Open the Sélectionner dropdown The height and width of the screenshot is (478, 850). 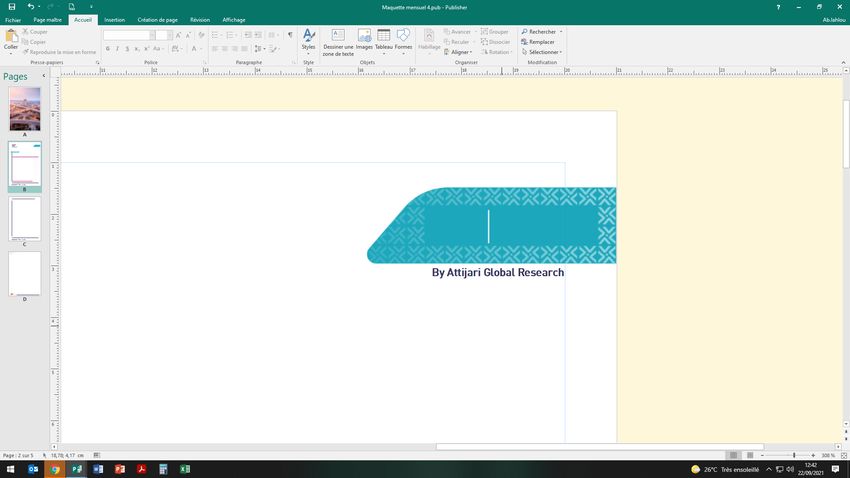pyautogui.click(x=542, y=52)
